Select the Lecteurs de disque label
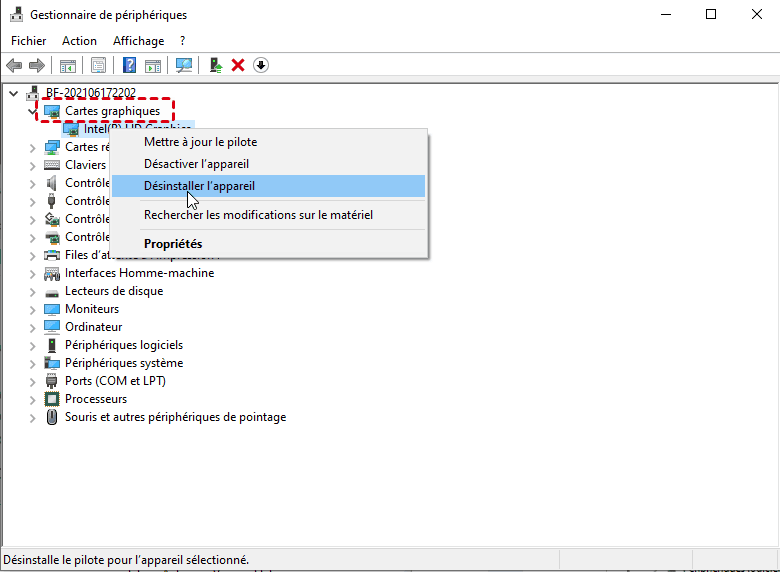This screenshot has height=572, width=780. pyautogui.click(x=114, y=291)
